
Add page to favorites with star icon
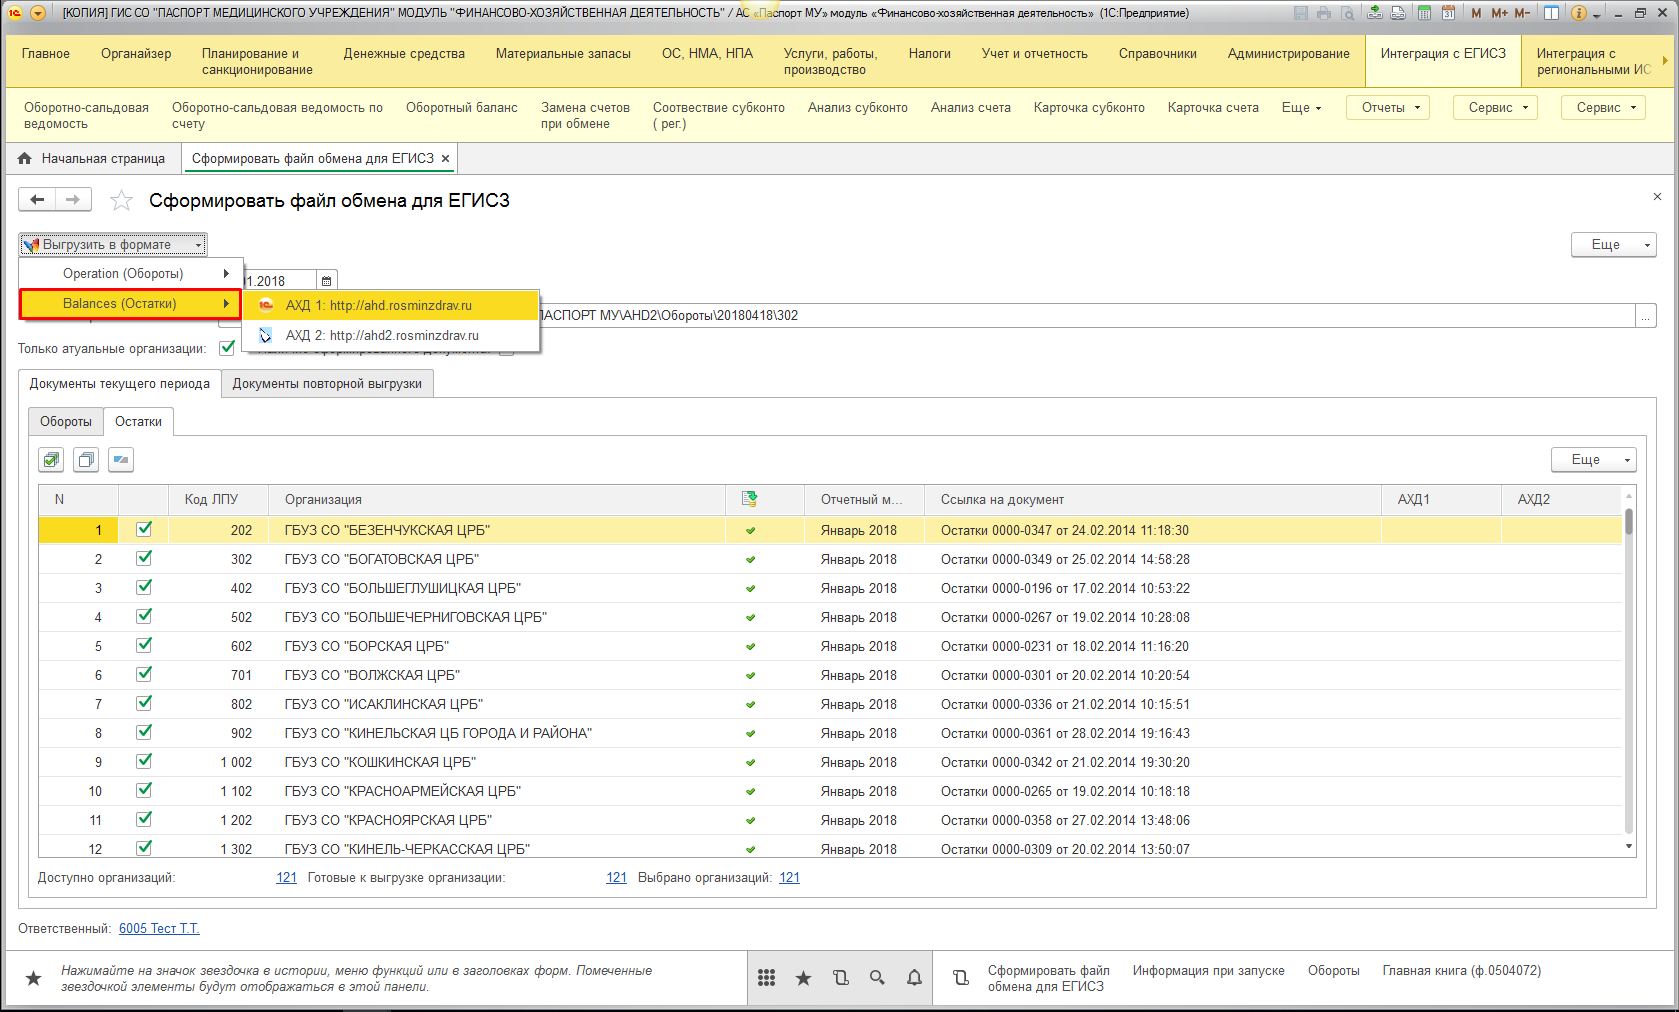(x=121, y=201)
